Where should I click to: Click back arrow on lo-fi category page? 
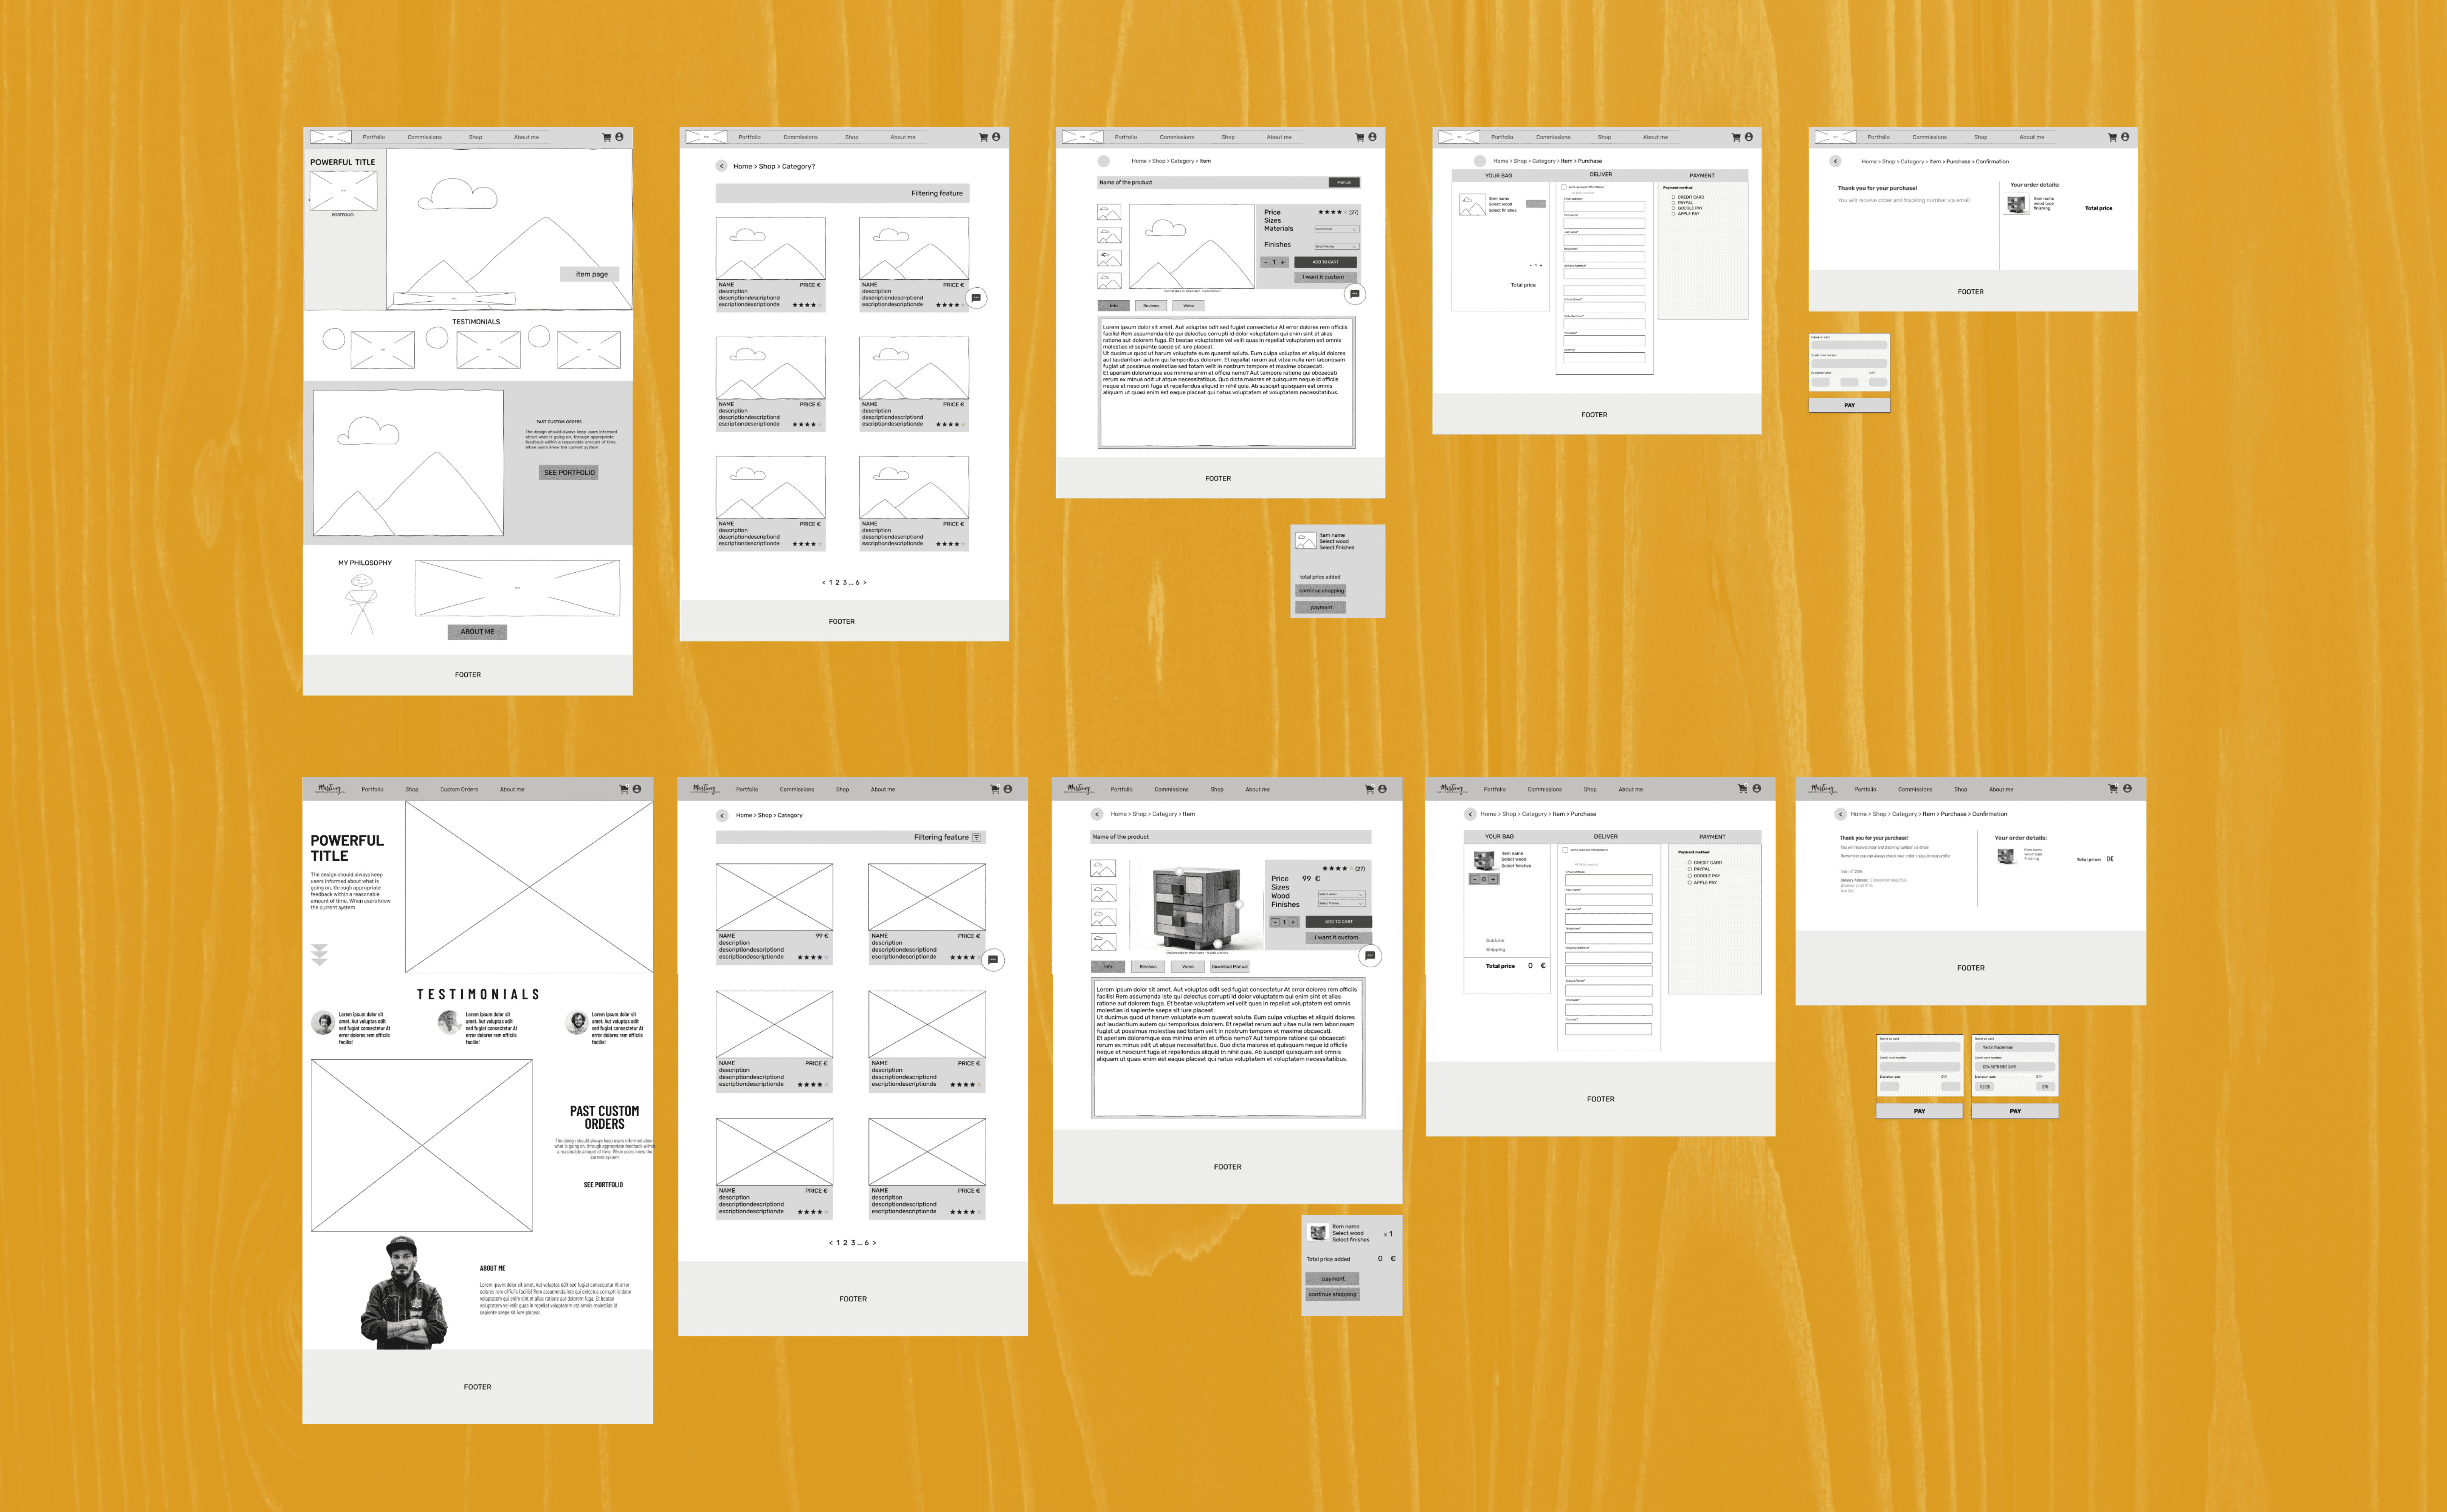click(x=721, y=166)
